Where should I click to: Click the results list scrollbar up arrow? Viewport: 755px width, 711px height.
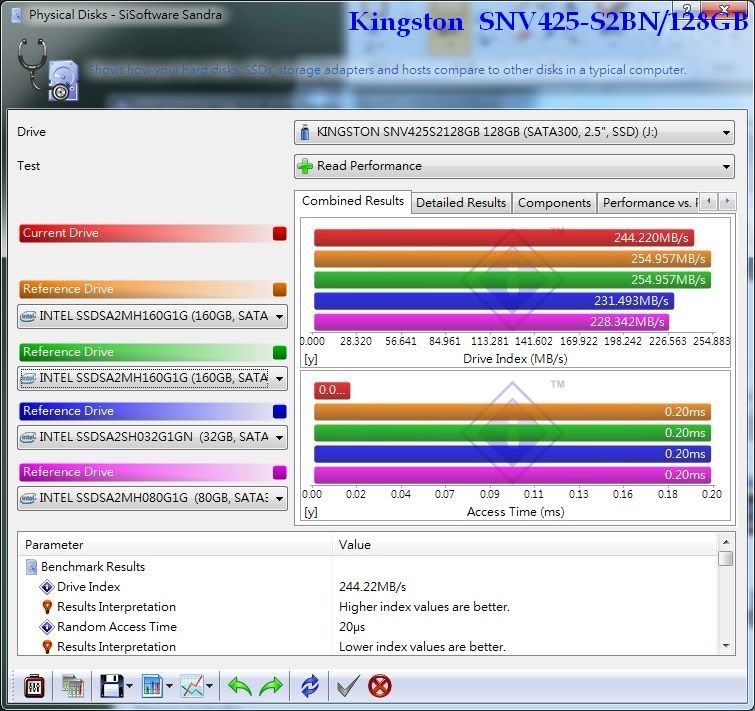(726, 542)
